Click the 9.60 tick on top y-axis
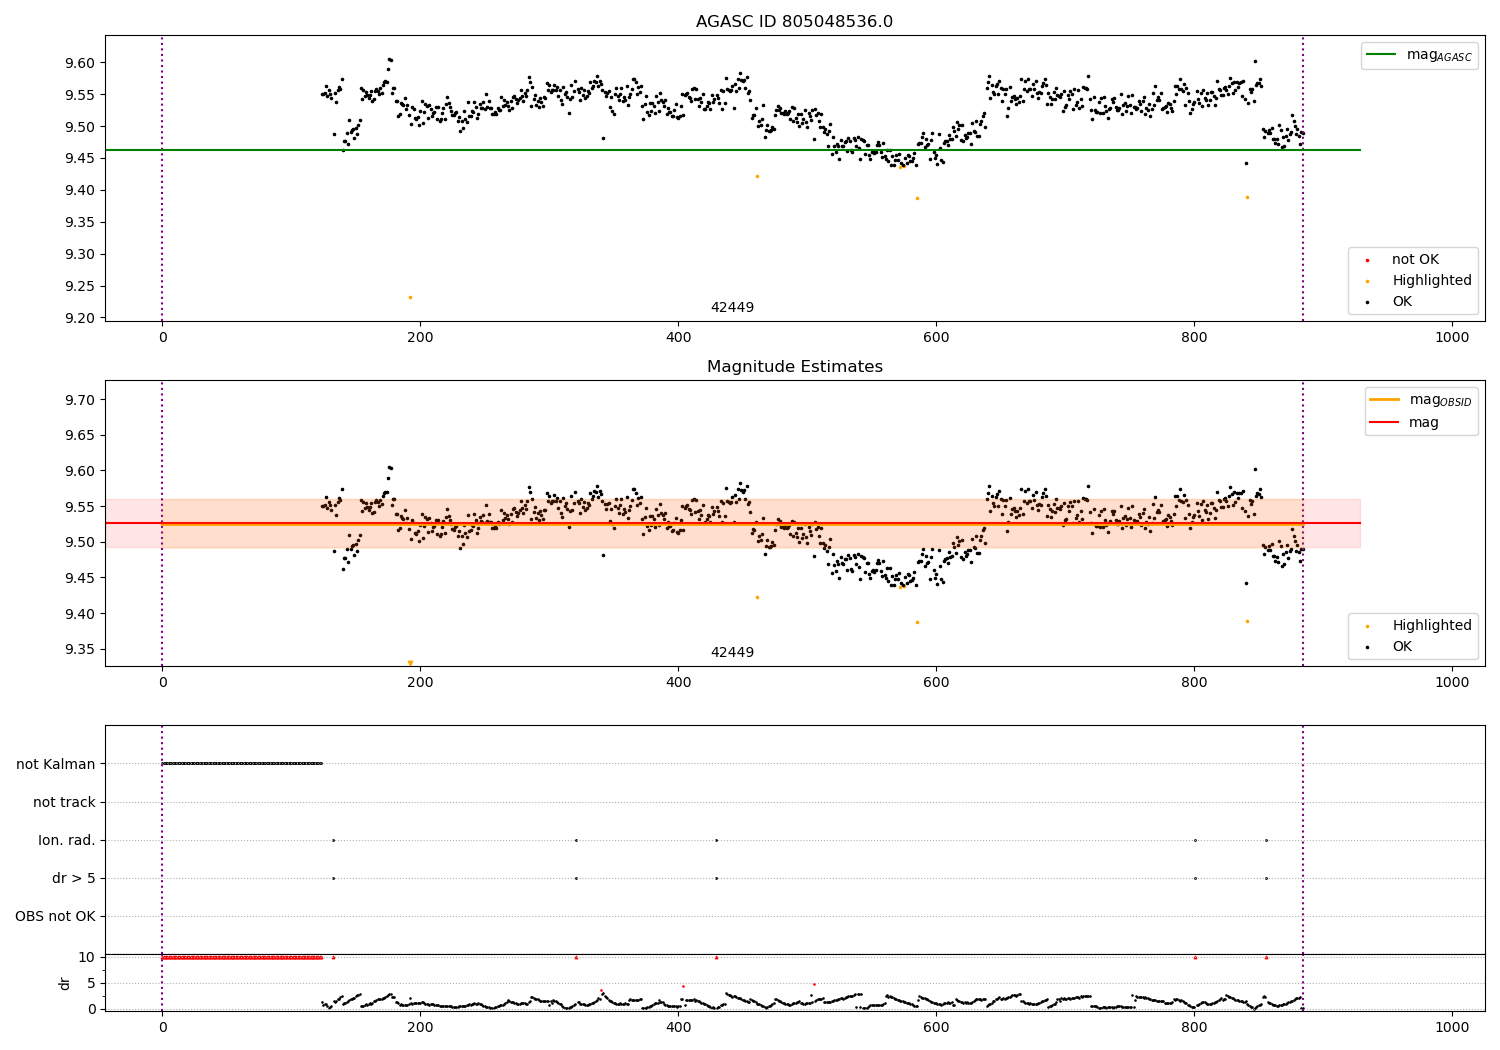Screen dimensions: 1500x1050 coord(80,63)
